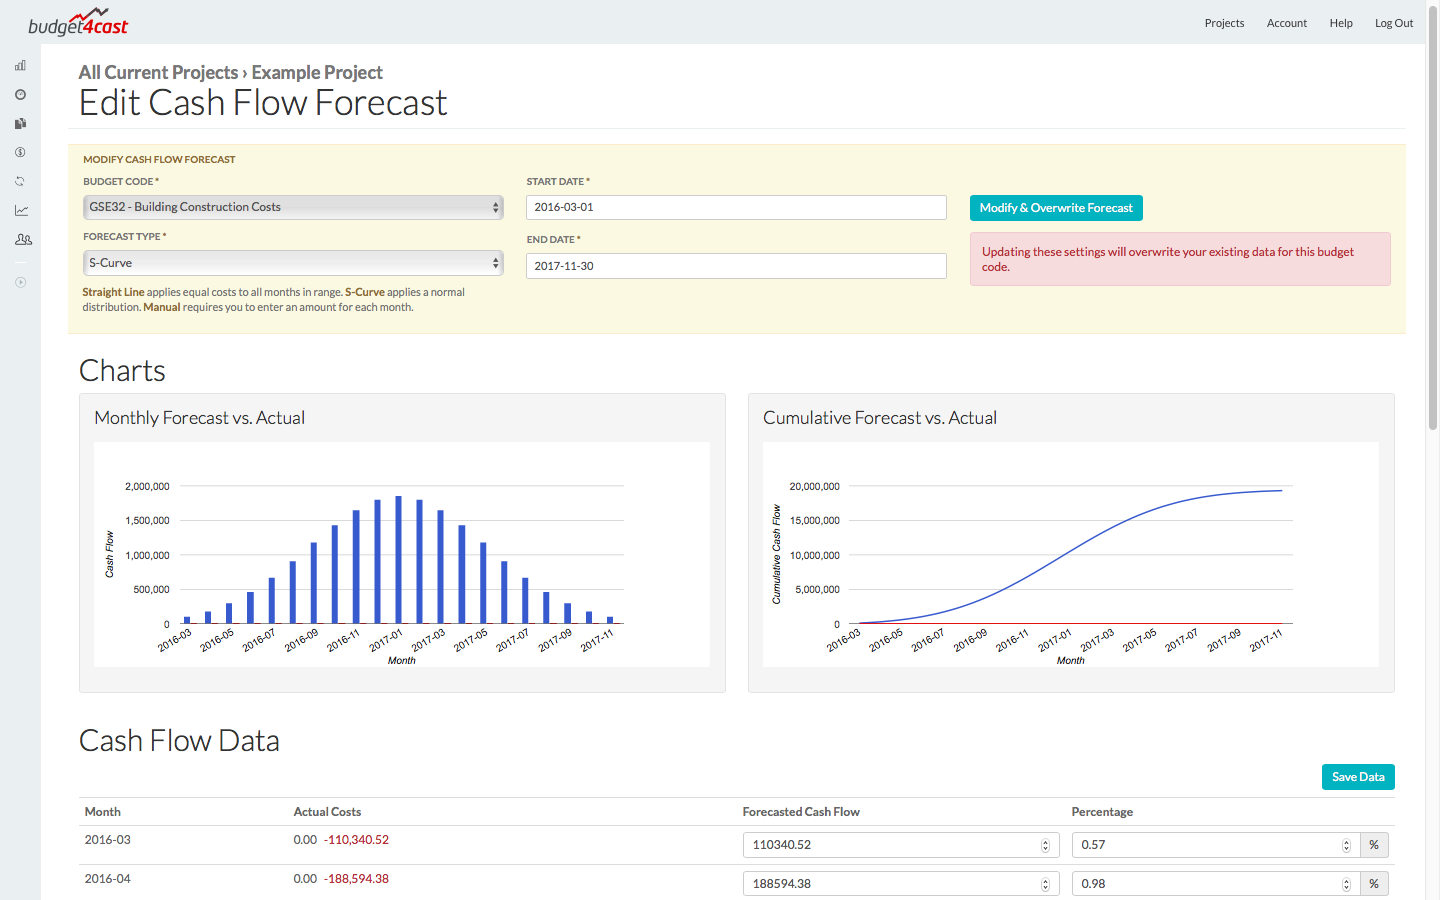Click the dollar sign budget icon
Image resolution: width=1440 pixels, height=900 pixels.
pos(20,152)
